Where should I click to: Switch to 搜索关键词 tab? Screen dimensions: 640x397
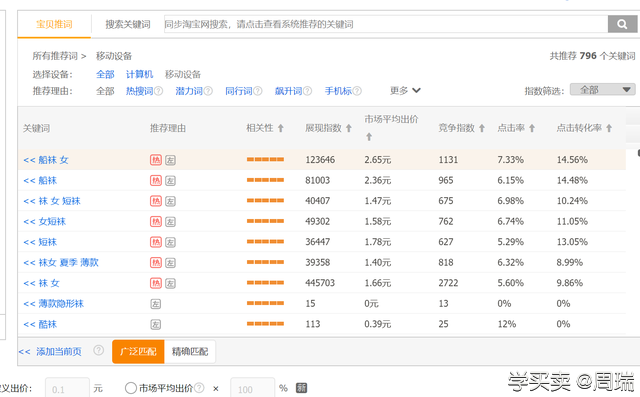tap(128, 24)
